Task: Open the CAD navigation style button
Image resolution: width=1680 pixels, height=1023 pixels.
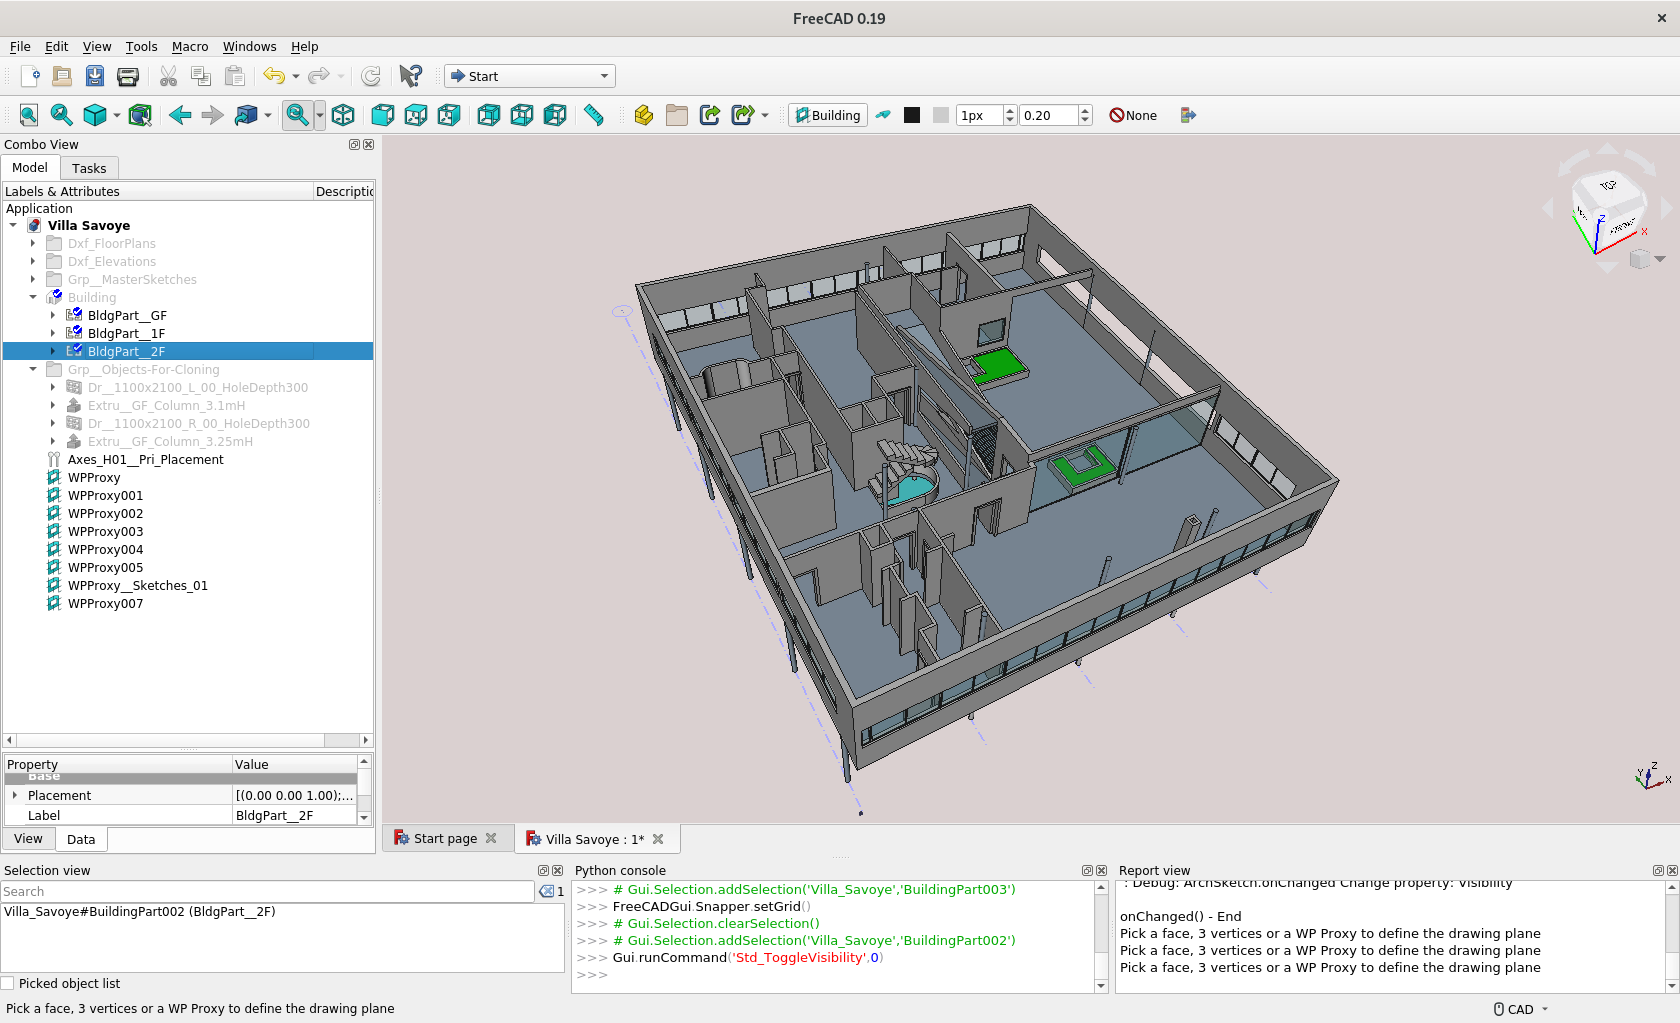Action: click(1520, 1009)
